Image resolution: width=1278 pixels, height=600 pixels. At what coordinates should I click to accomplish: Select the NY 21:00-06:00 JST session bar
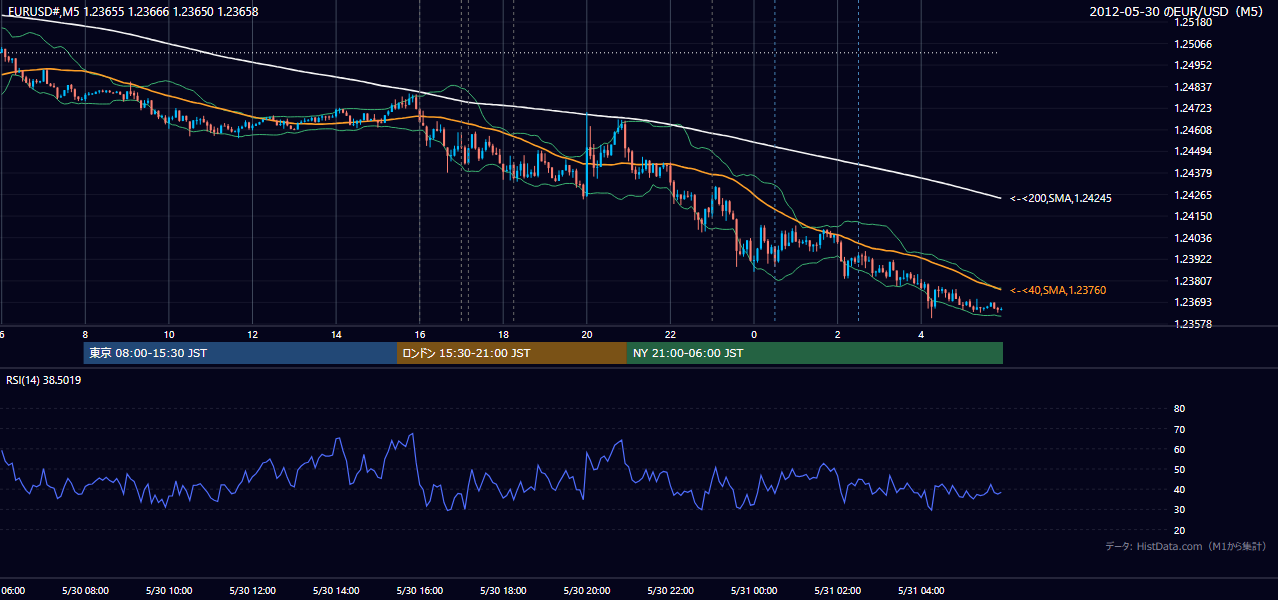pyautogui.click(x=815, y=353)
